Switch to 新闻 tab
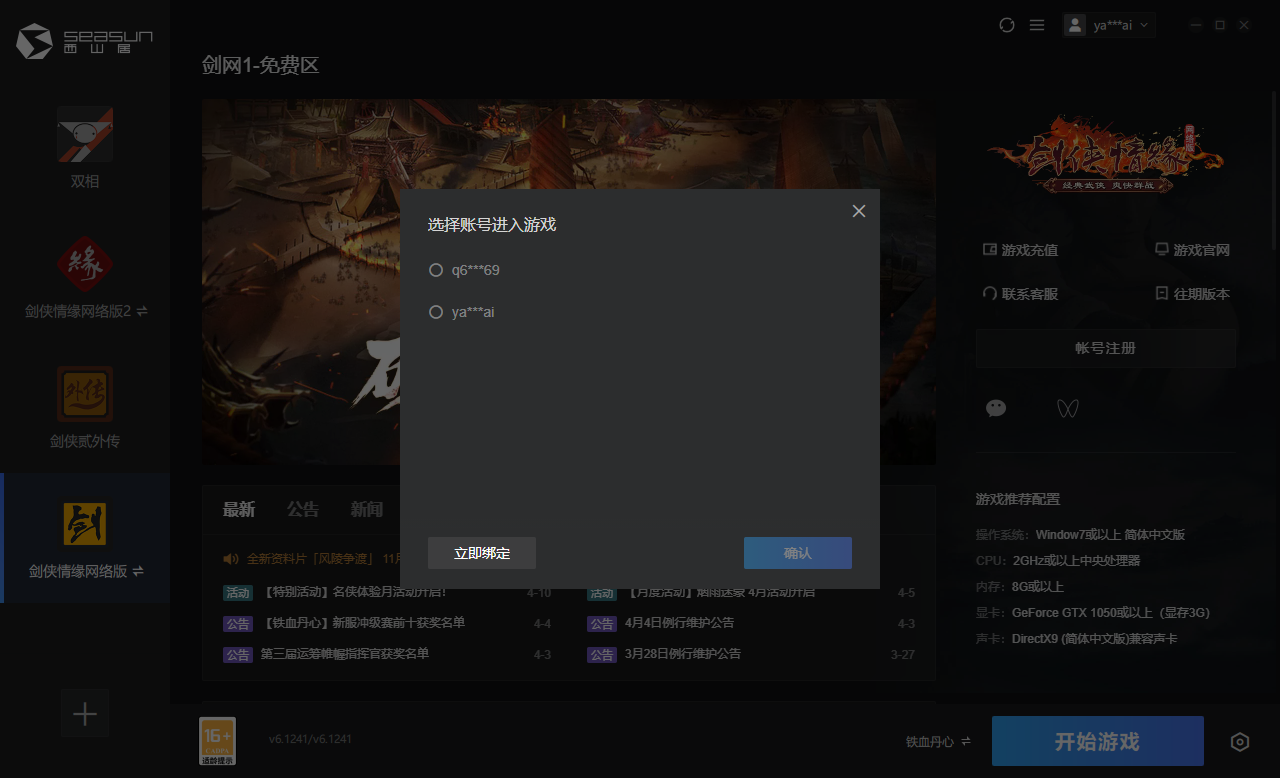 tap(367, 510)
